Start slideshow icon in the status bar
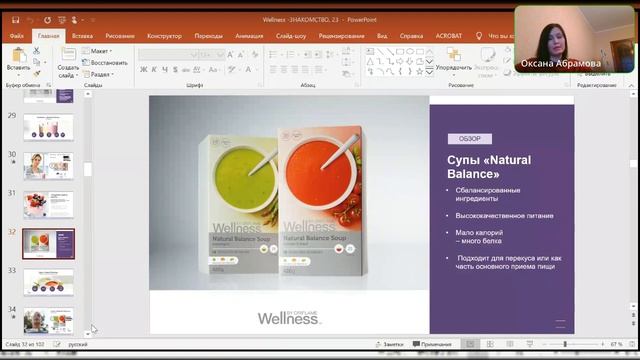The image size is (640, 360). pos(529,344)
